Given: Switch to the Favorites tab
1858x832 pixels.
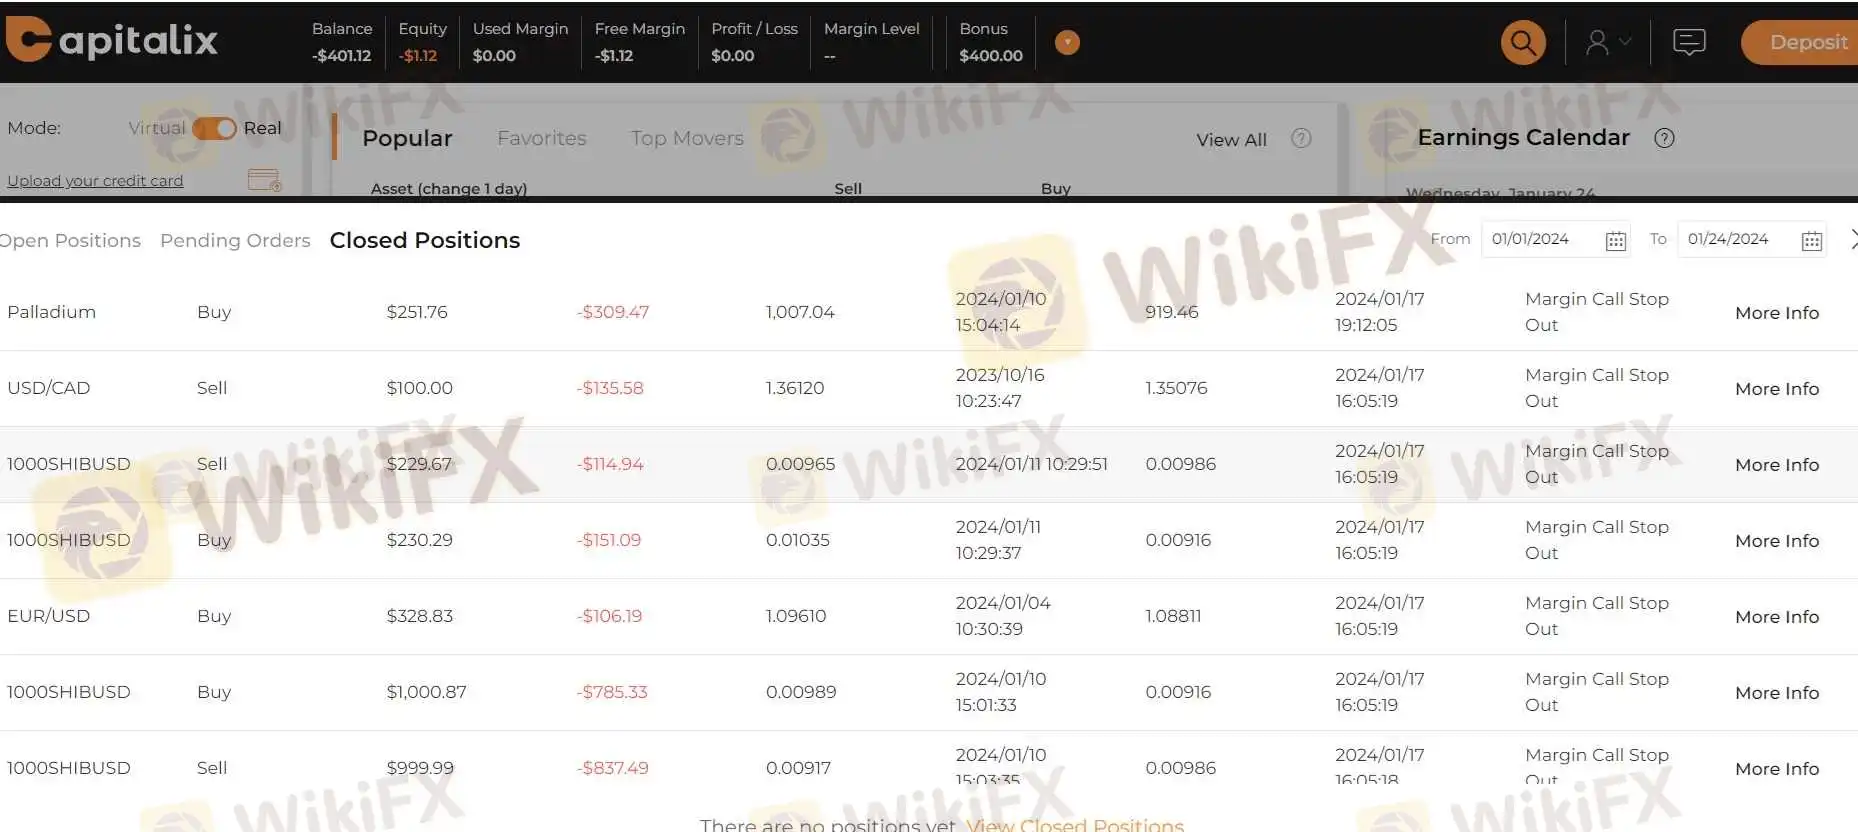Looking at the screenshot, I should (x=542, y=138).
